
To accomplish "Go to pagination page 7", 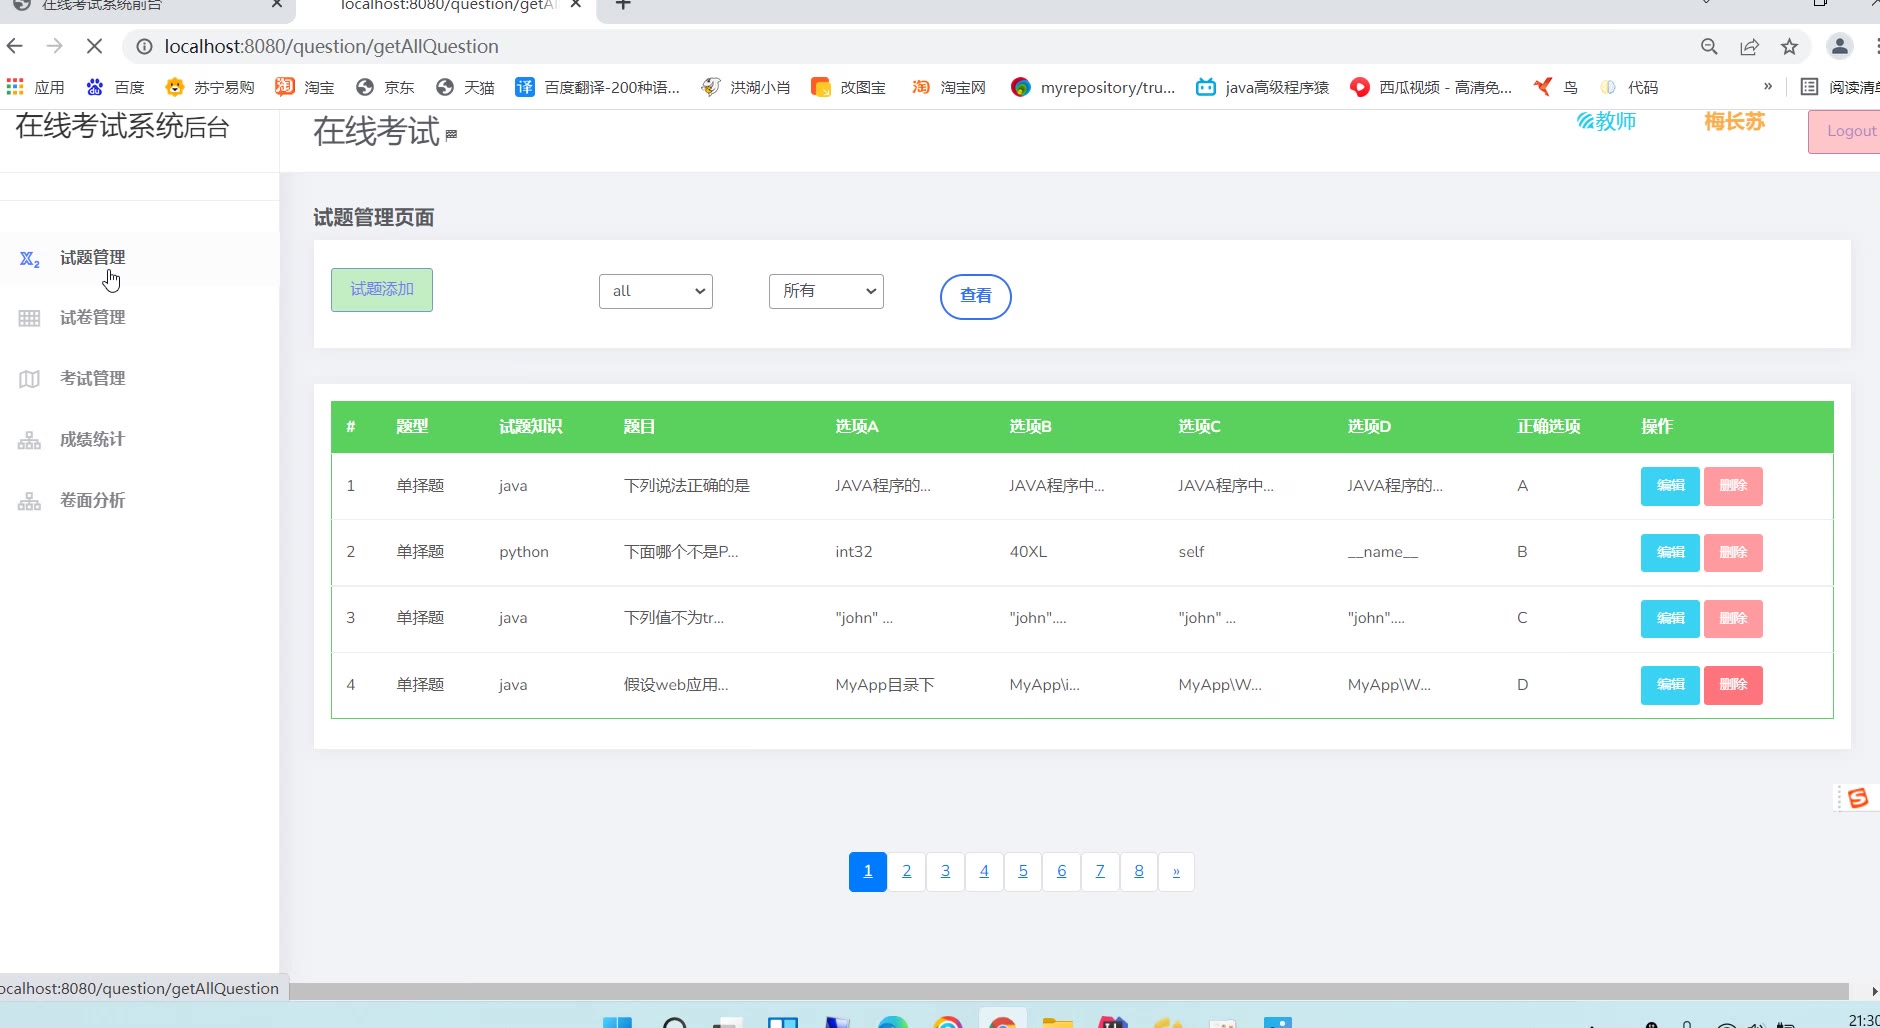I will pyautogui.click(x=1100, y=872).
